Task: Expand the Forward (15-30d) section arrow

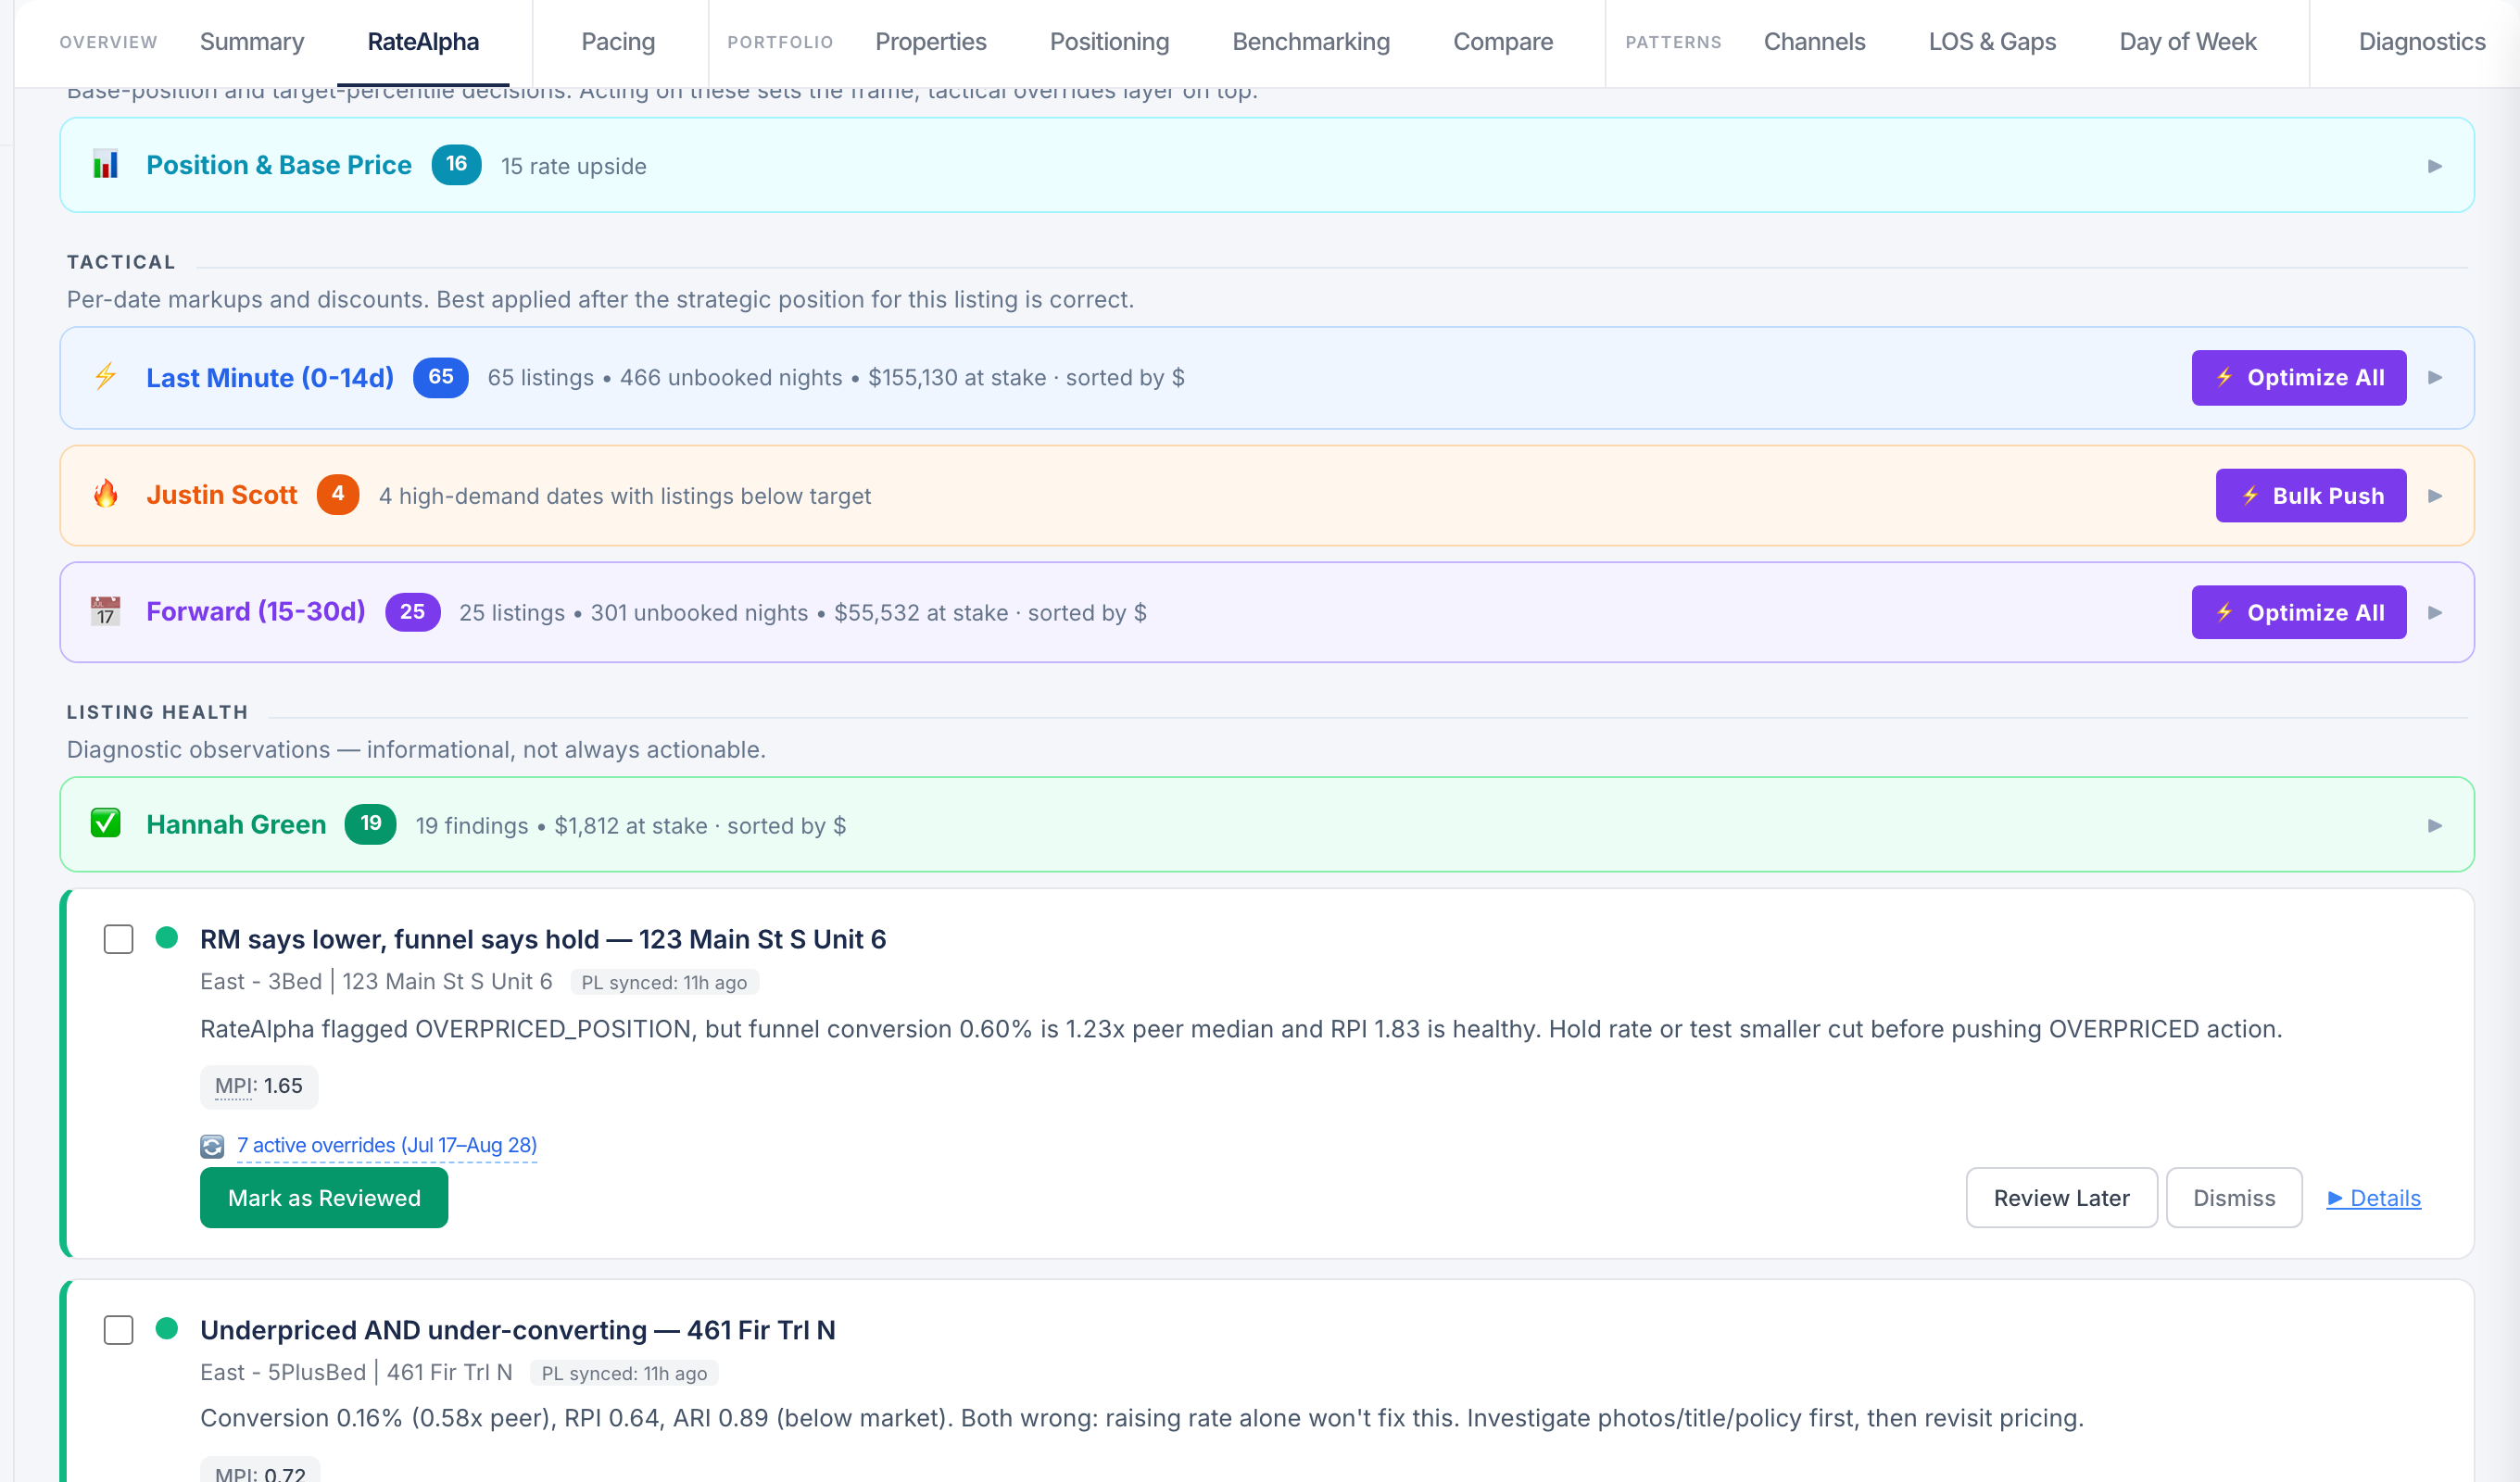Action: coord(2435,612)
